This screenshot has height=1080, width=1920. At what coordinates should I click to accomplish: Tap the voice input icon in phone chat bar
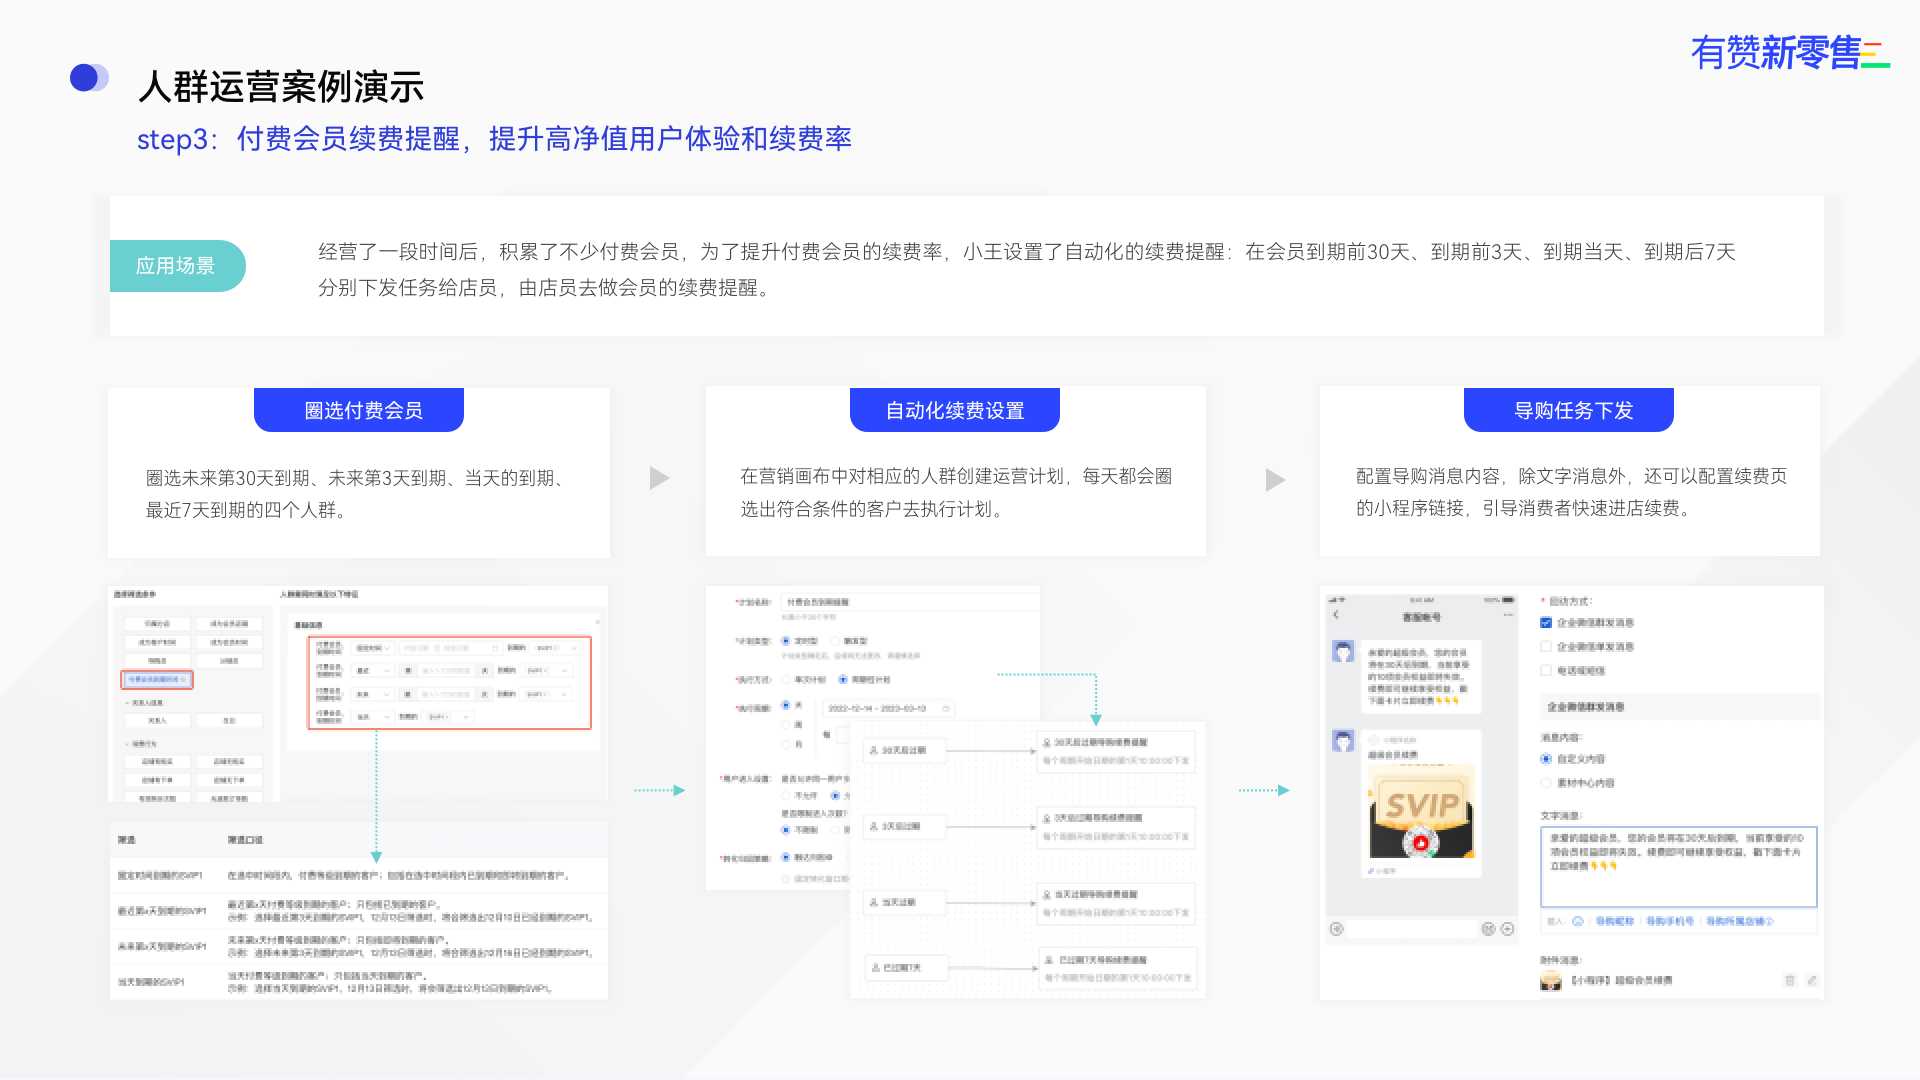[1337, 929]
